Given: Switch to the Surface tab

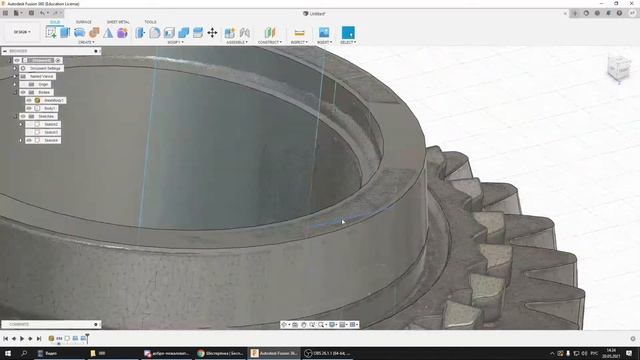Looking at the screenshot, I should coord(84,22).
